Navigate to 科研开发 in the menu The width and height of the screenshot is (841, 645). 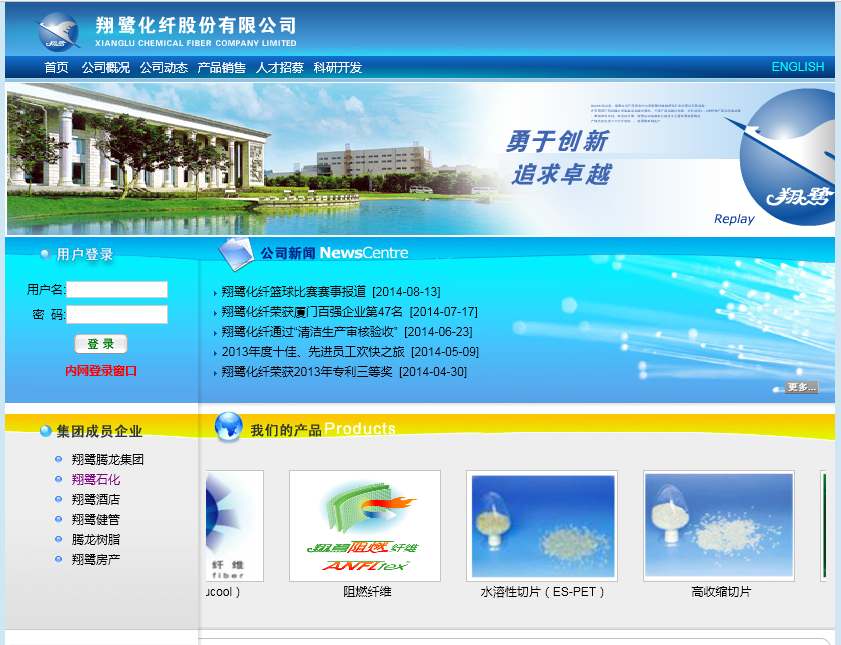[338, 68]
